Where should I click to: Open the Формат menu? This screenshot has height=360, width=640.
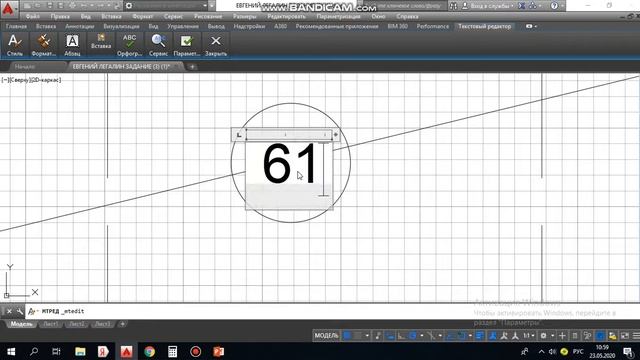[x=142, y=16]
